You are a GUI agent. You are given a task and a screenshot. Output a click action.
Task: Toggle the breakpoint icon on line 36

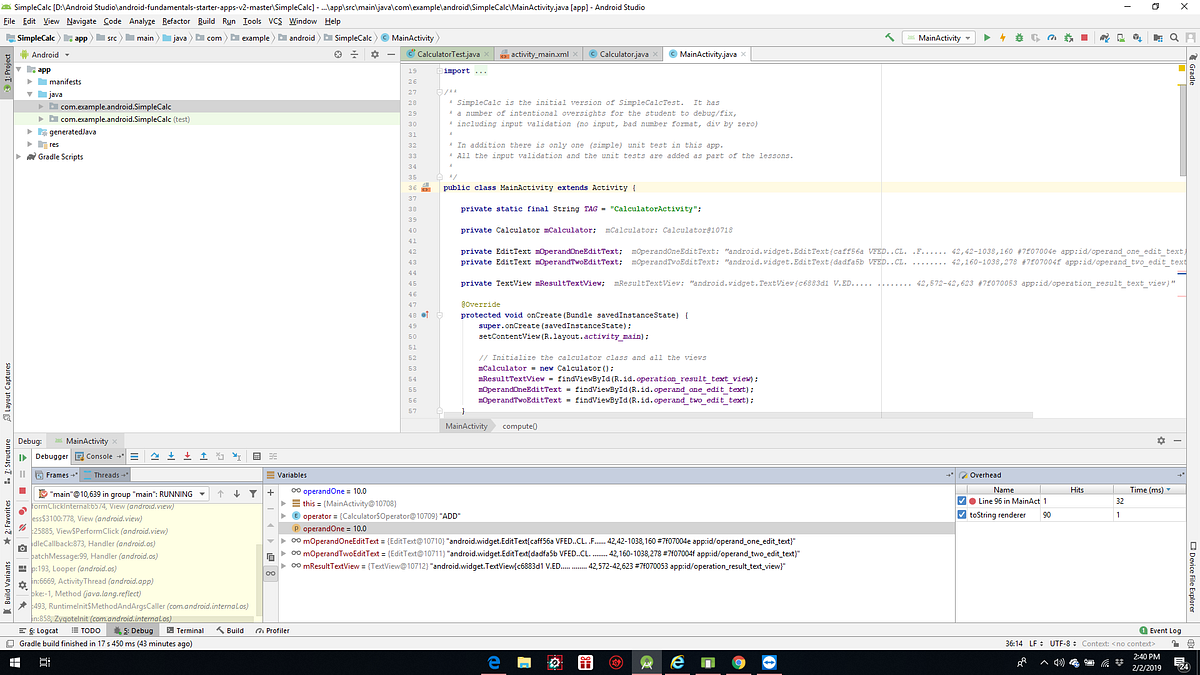pyautogui.click(x=427, y=187)
